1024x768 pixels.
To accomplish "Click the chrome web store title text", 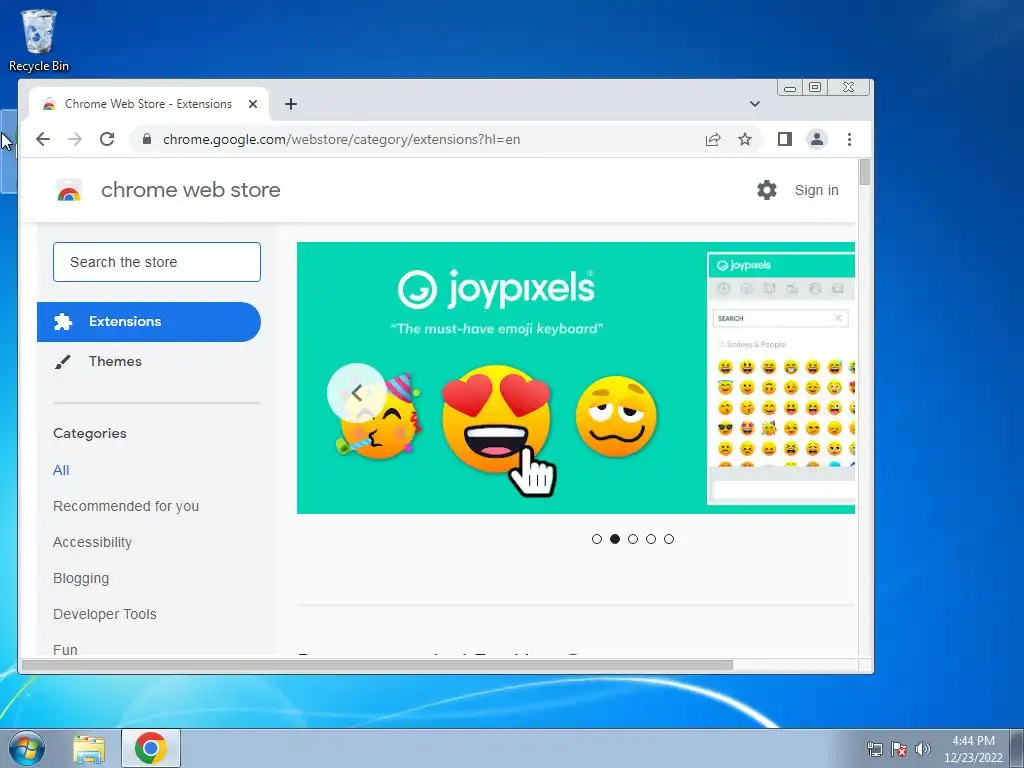I will [191, 190].
